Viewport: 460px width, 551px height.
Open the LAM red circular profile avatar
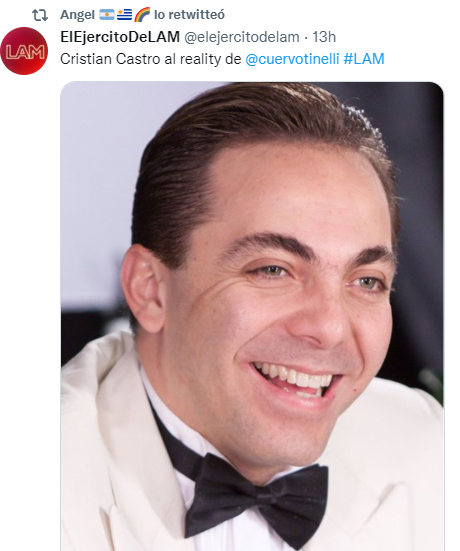24,51
